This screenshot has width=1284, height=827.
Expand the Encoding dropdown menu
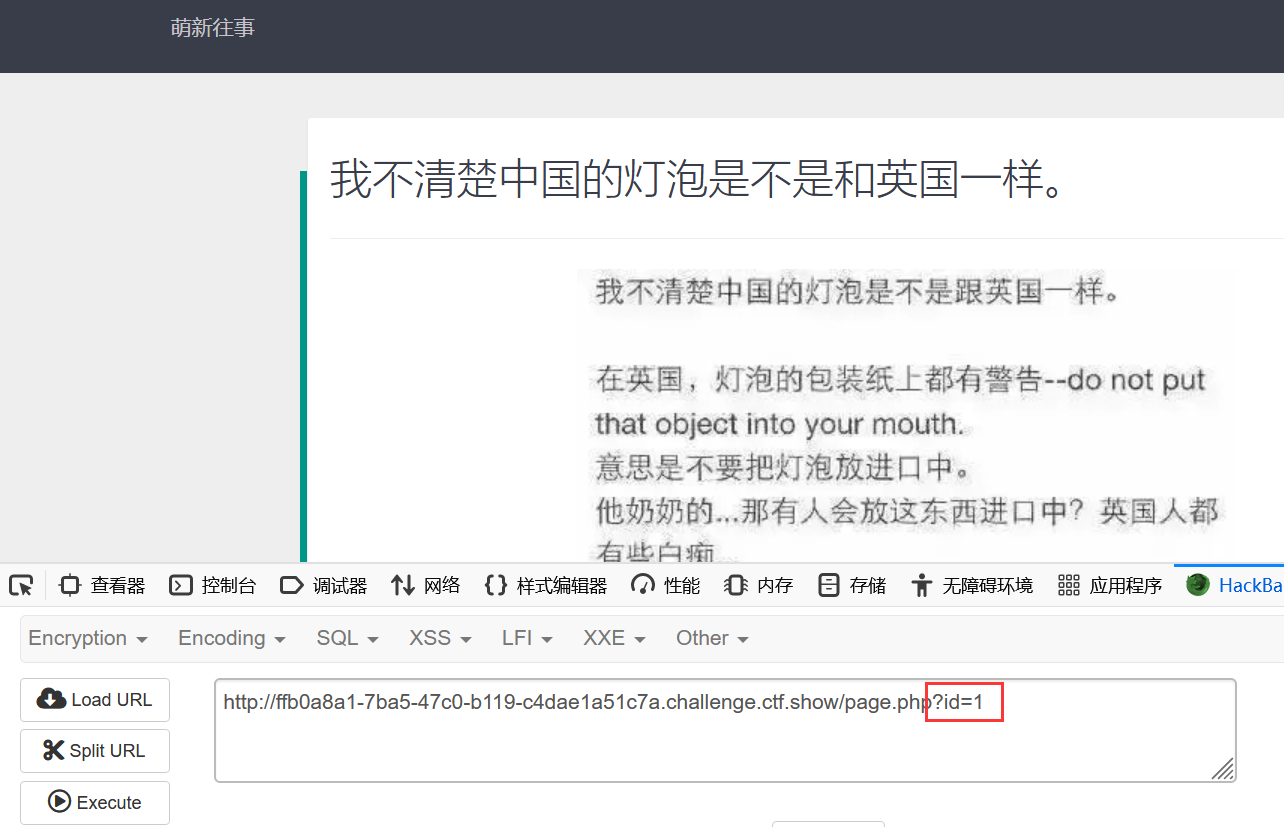(231, 638)
